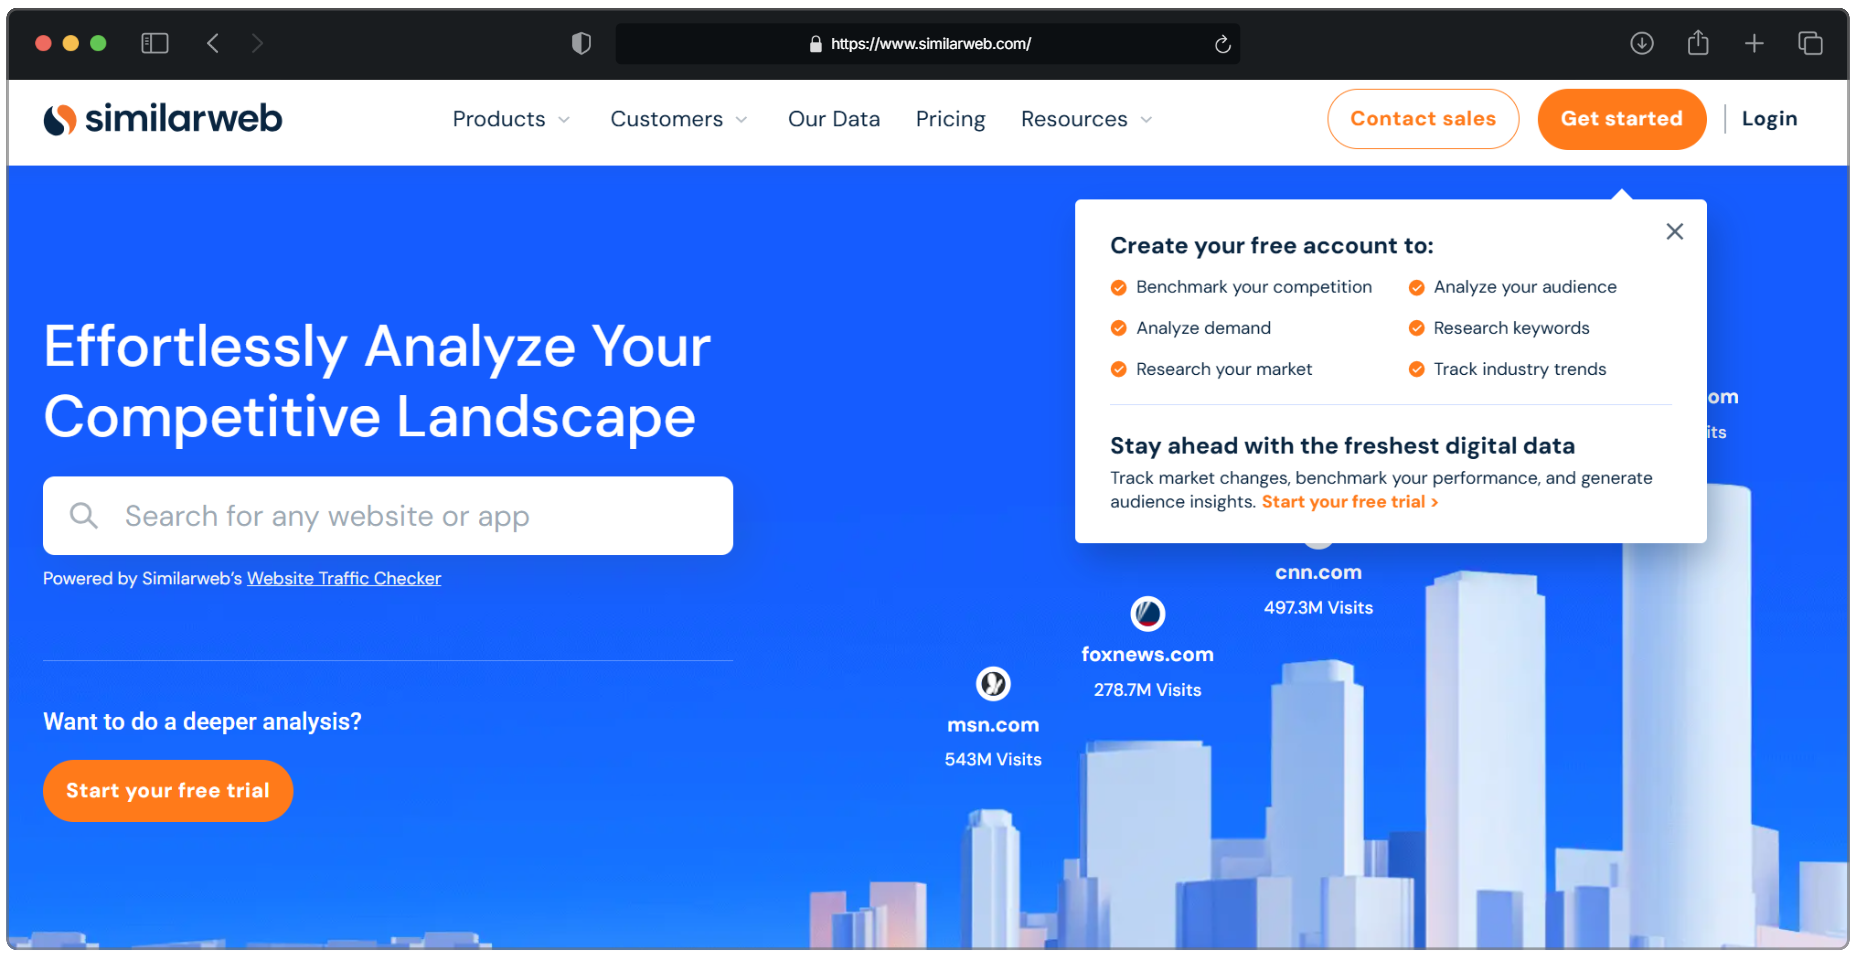The image size is (1861, 963).
Task: Expand the Resources dropdown menu
Action: tap(1087, 119)
